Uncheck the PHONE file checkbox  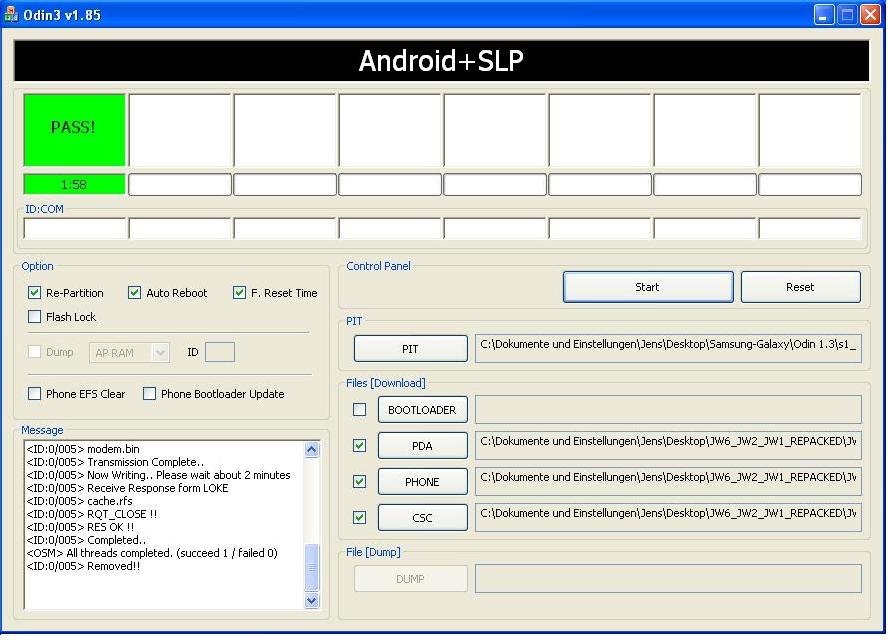(x=360, y=482)
